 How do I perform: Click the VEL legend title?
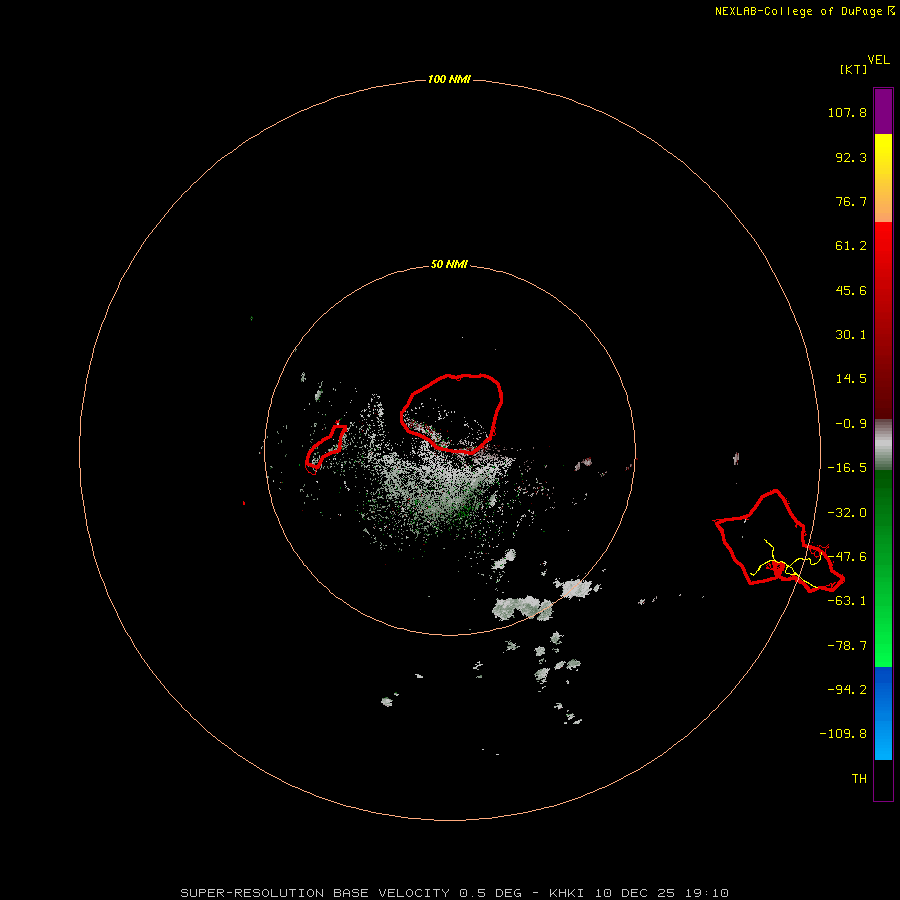click(879, 60)
